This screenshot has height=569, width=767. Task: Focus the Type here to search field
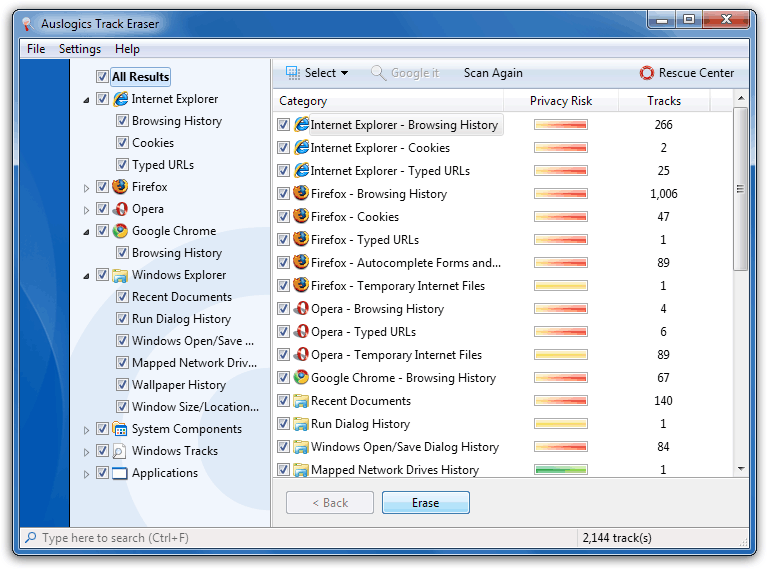pyautogui.click(x=298, y=538)
